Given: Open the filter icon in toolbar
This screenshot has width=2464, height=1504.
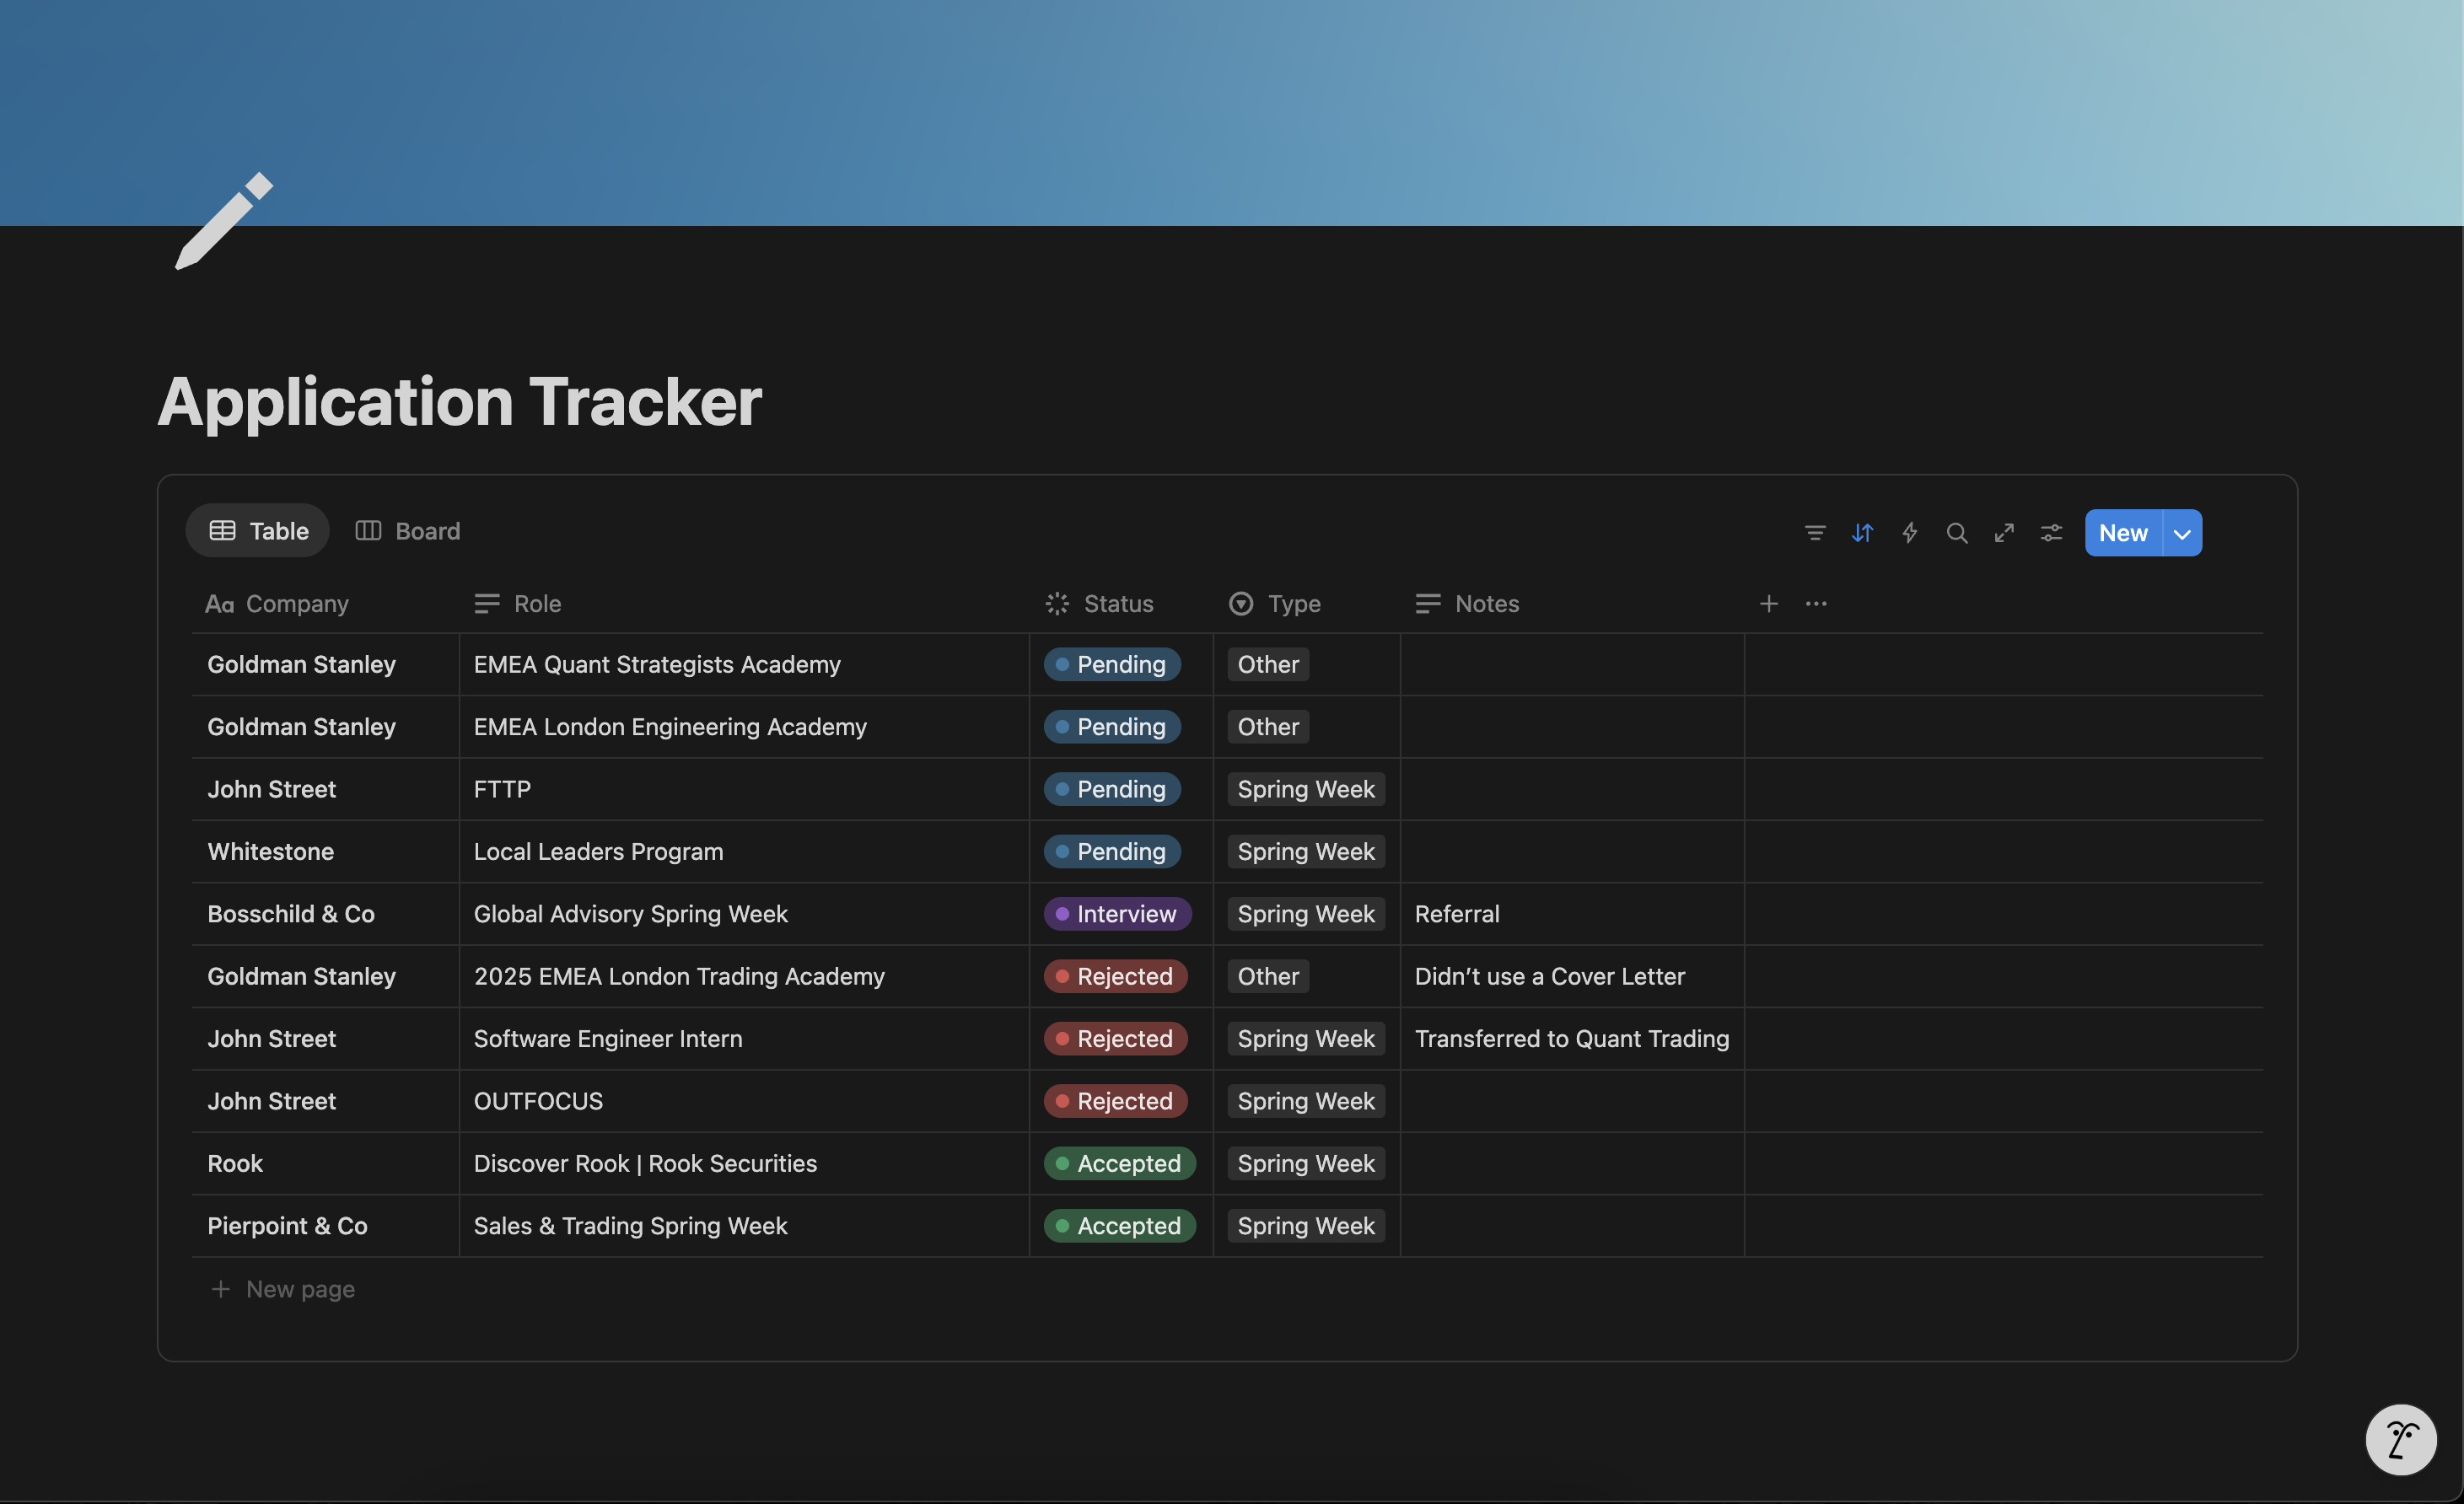Looking at the screenshot, I should pyautogui.click(x=1814, y=533).
